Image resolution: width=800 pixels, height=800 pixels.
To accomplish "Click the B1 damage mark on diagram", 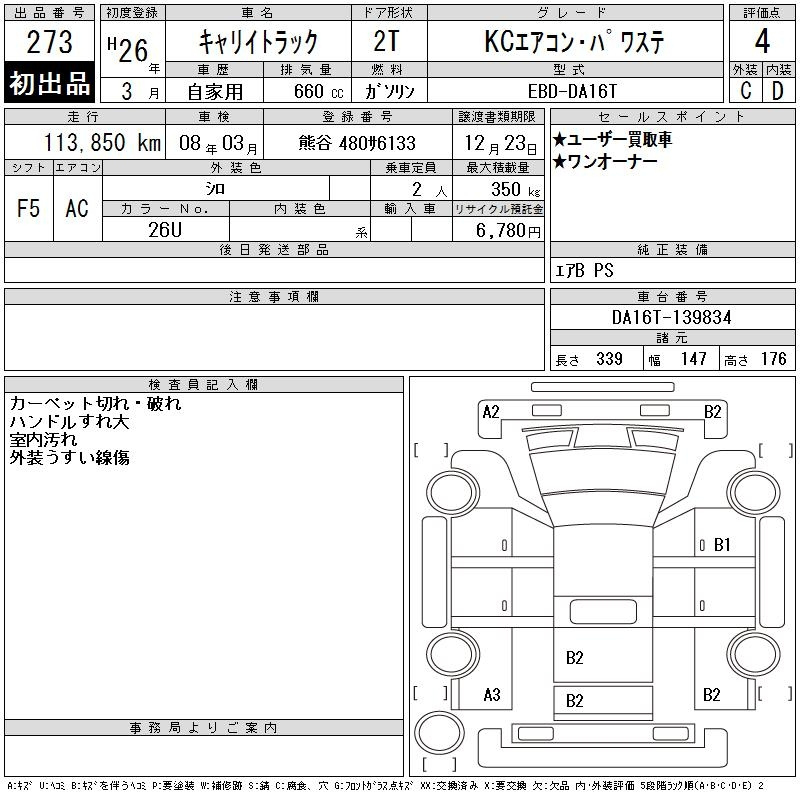I will pos(722,545).
